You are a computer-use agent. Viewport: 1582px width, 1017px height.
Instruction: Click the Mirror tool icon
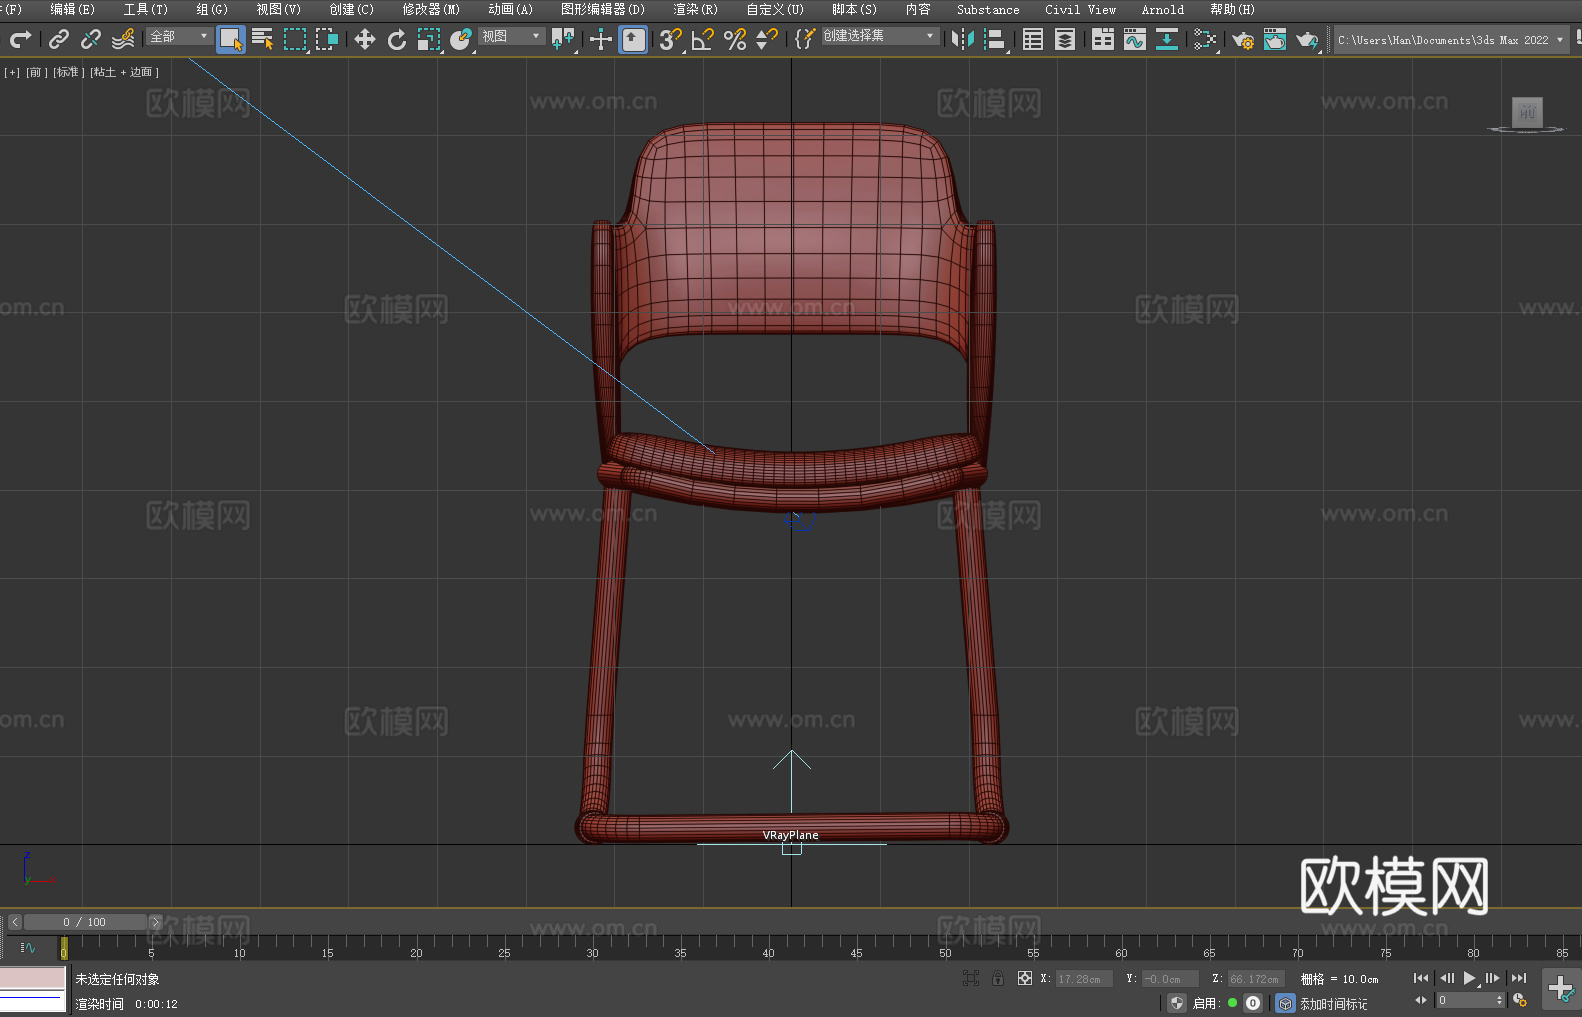[963, 39]
